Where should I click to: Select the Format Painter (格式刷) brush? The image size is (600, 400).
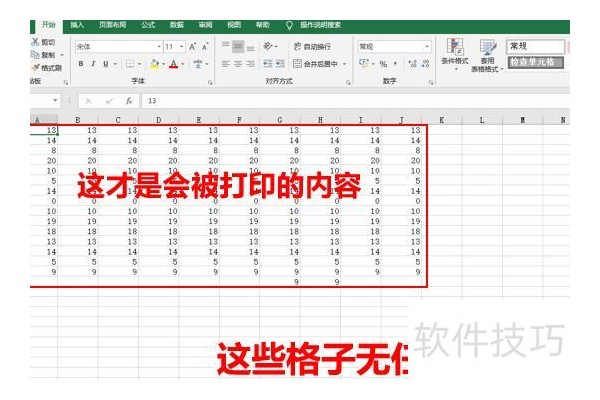36,68
